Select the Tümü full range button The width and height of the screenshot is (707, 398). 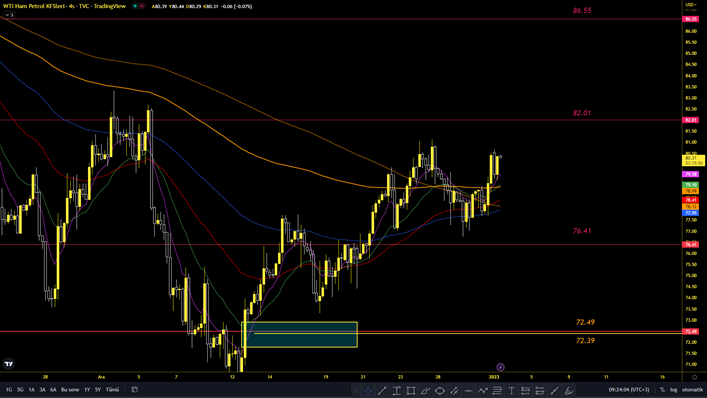[x=112, y=389]
